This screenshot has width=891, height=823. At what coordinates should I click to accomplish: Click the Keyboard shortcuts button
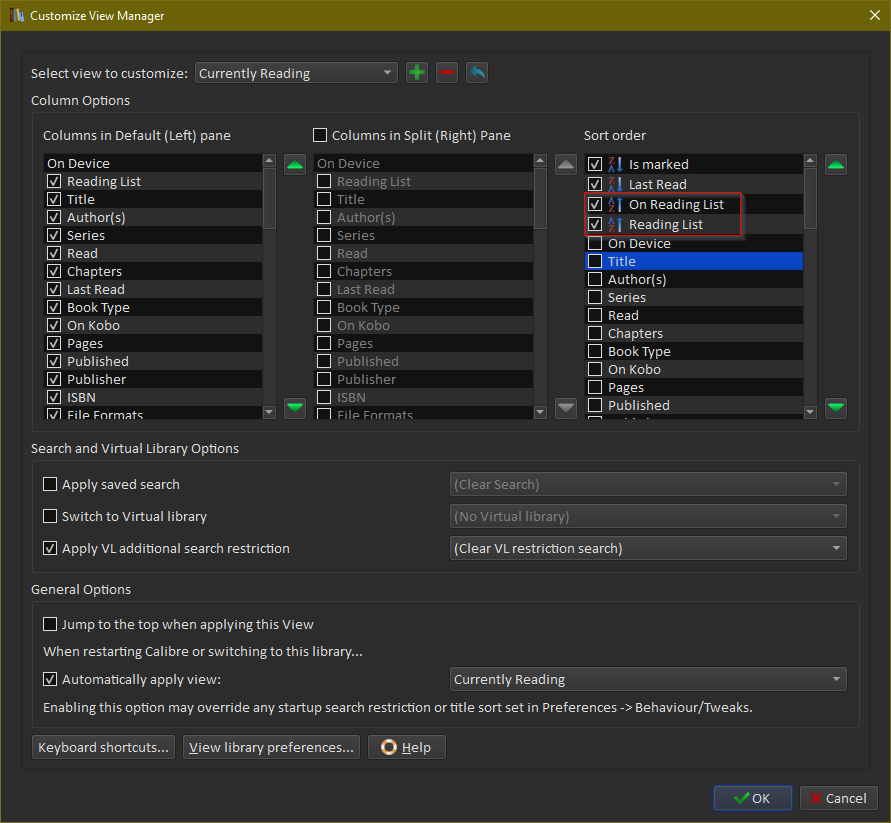(103, 747)
